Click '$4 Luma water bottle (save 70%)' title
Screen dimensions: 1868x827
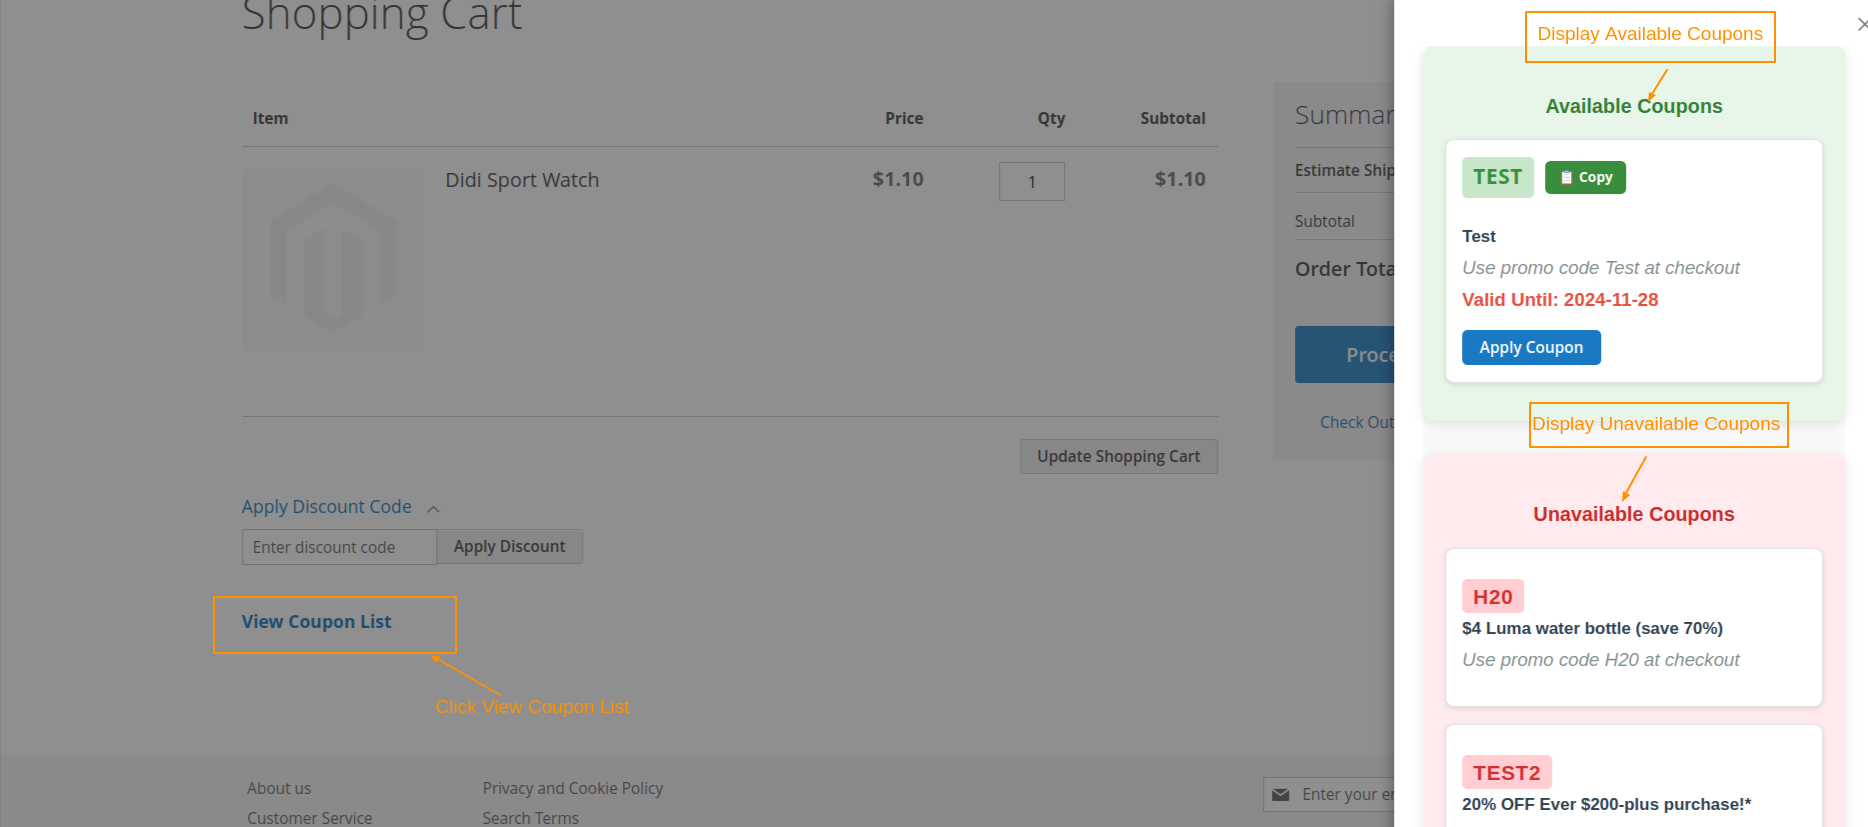click(1592, 628)
